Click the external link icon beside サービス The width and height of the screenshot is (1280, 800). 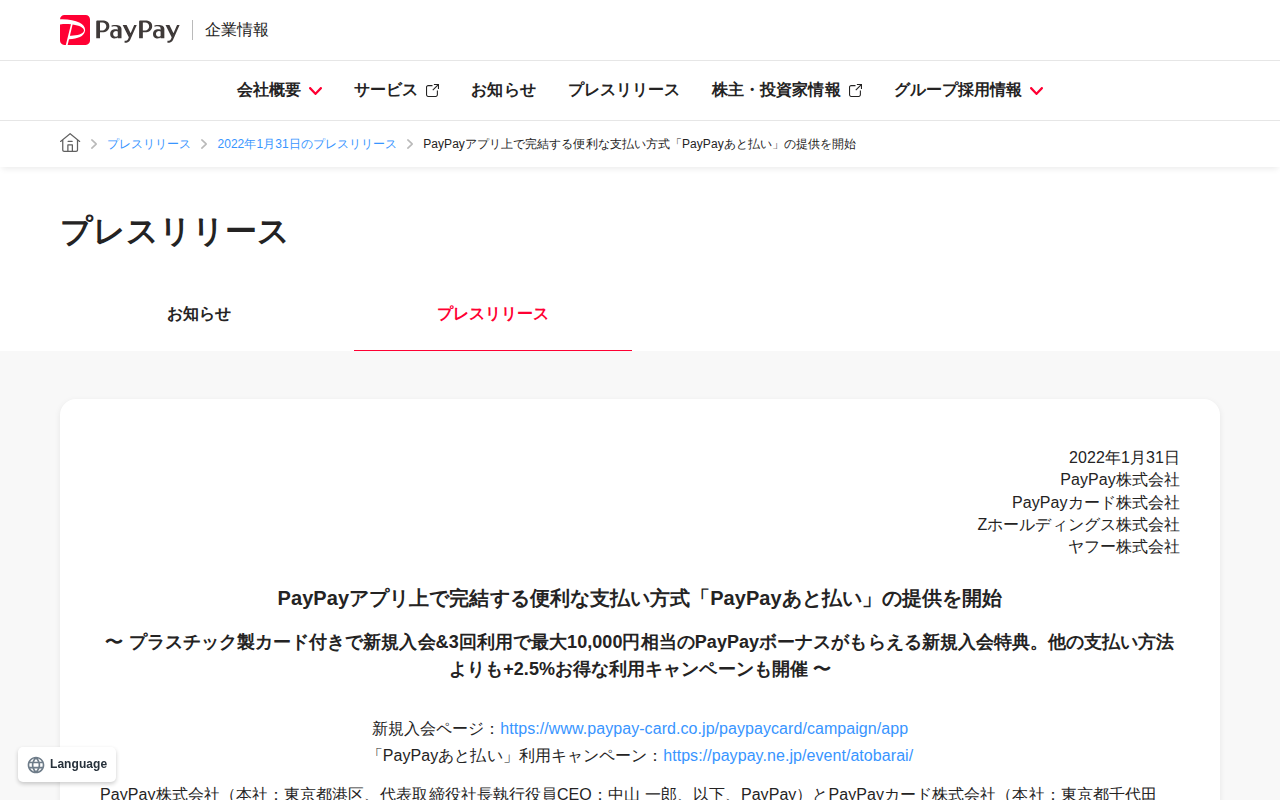point(432,90)
